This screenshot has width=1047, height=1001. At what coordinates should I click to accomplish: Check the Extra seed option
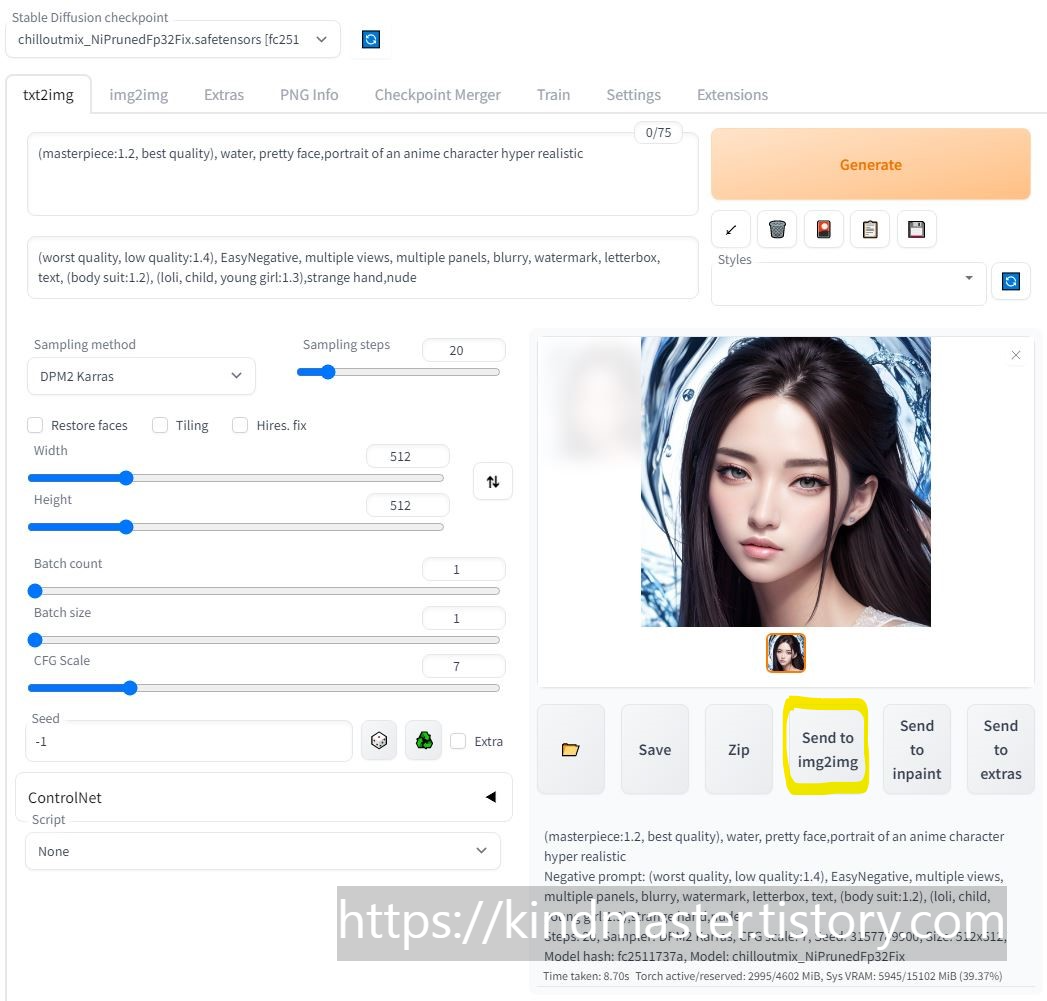pyautogui.click(x=458, y=741)
